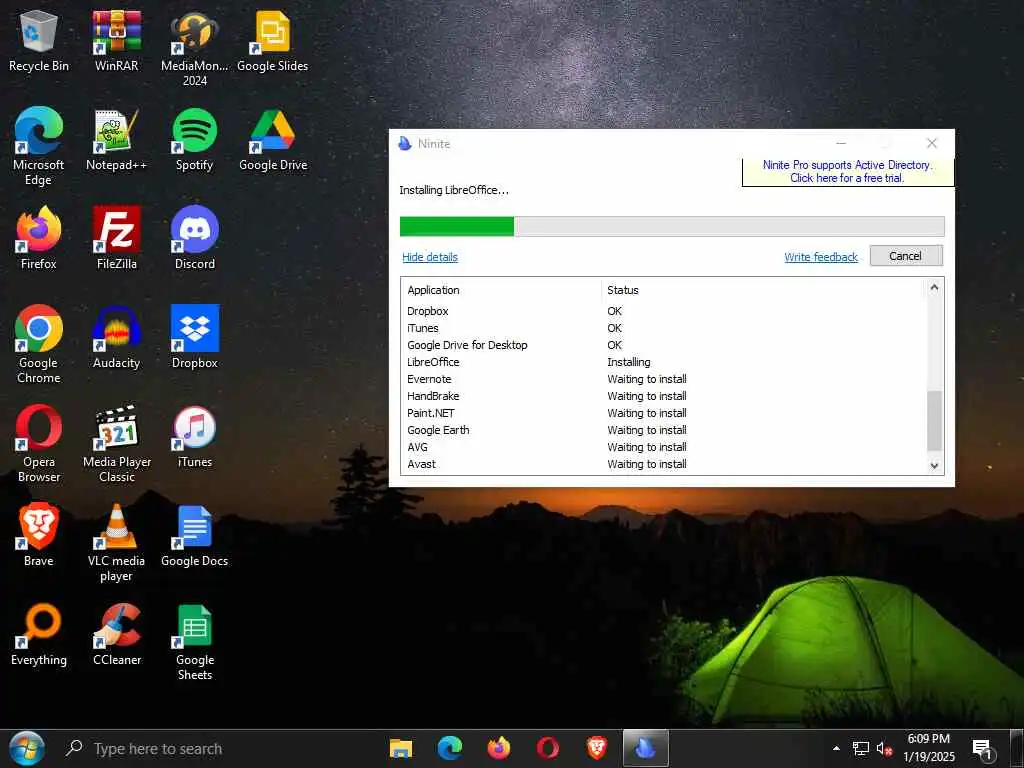Select the FileZilla desktop icon
Viewport: 1024px width, 768px height.
(x=116, y=239)
